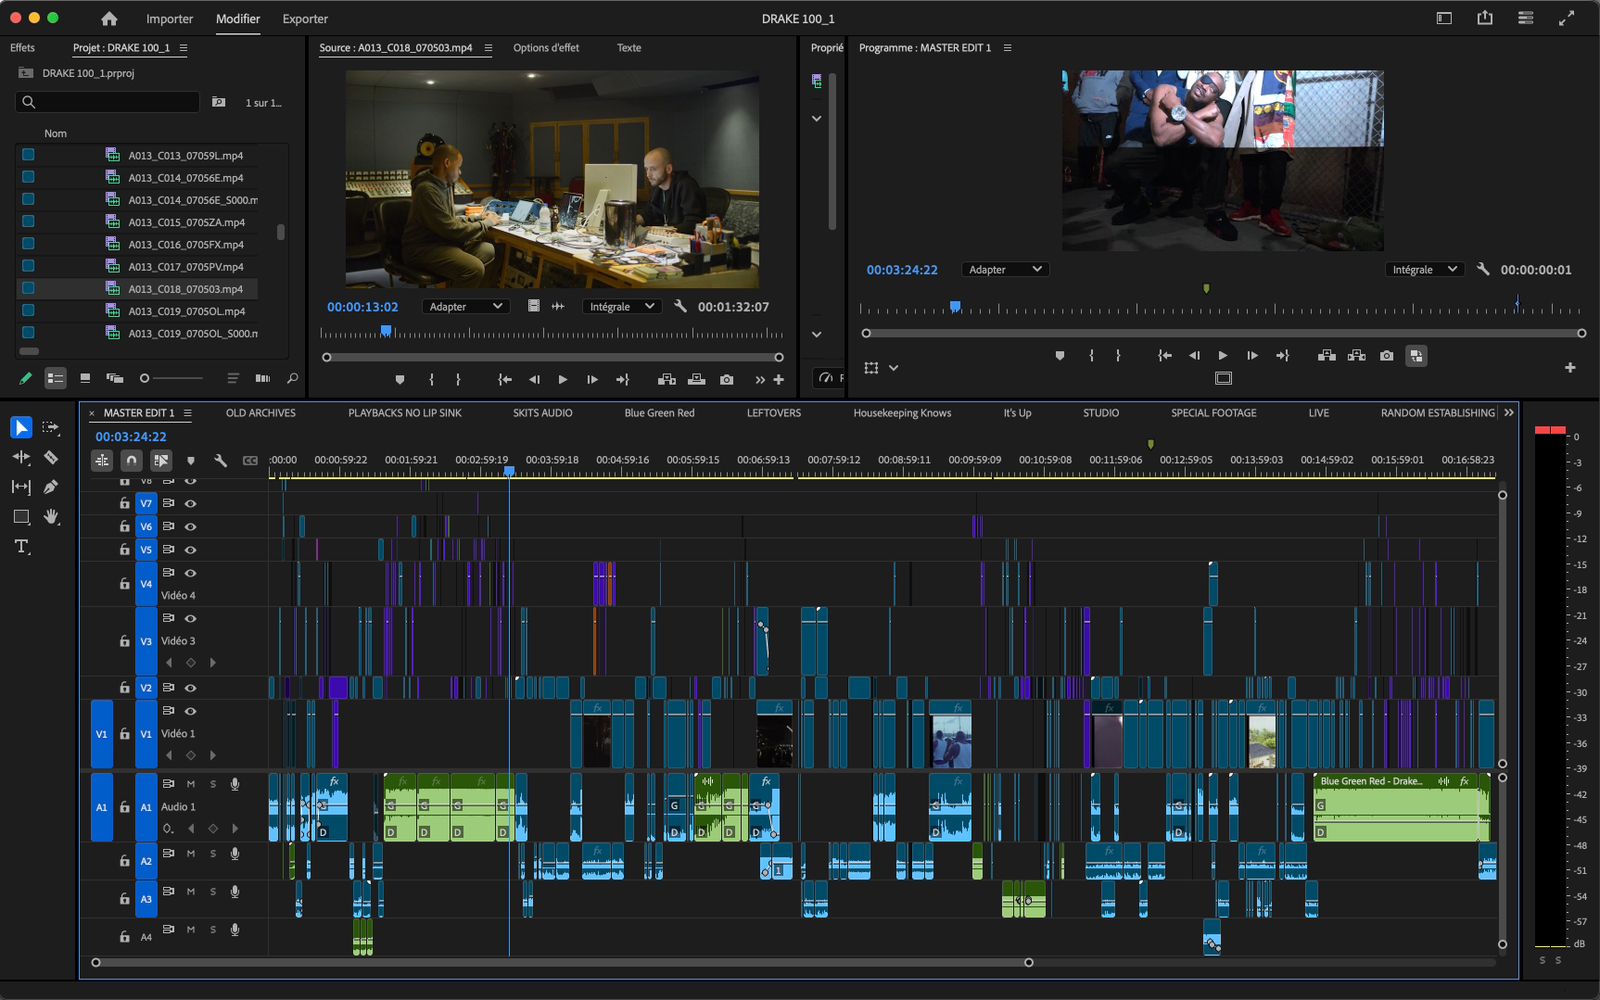Click the Home icon in header
The width and height of the screenshot is (1600, 1000).
[109, 18]
